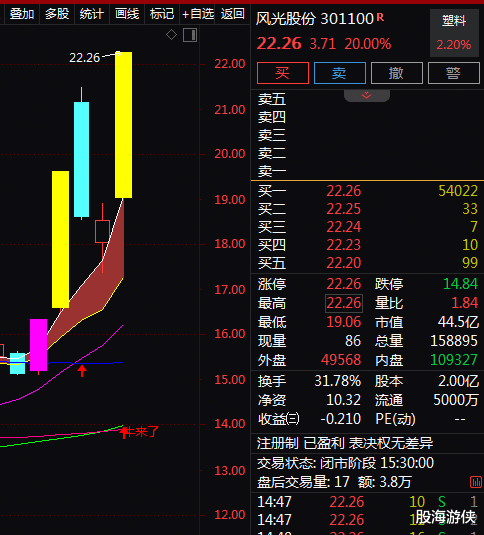
Task: Open the 叠加 overlay menu
Action: pos(22,14)
